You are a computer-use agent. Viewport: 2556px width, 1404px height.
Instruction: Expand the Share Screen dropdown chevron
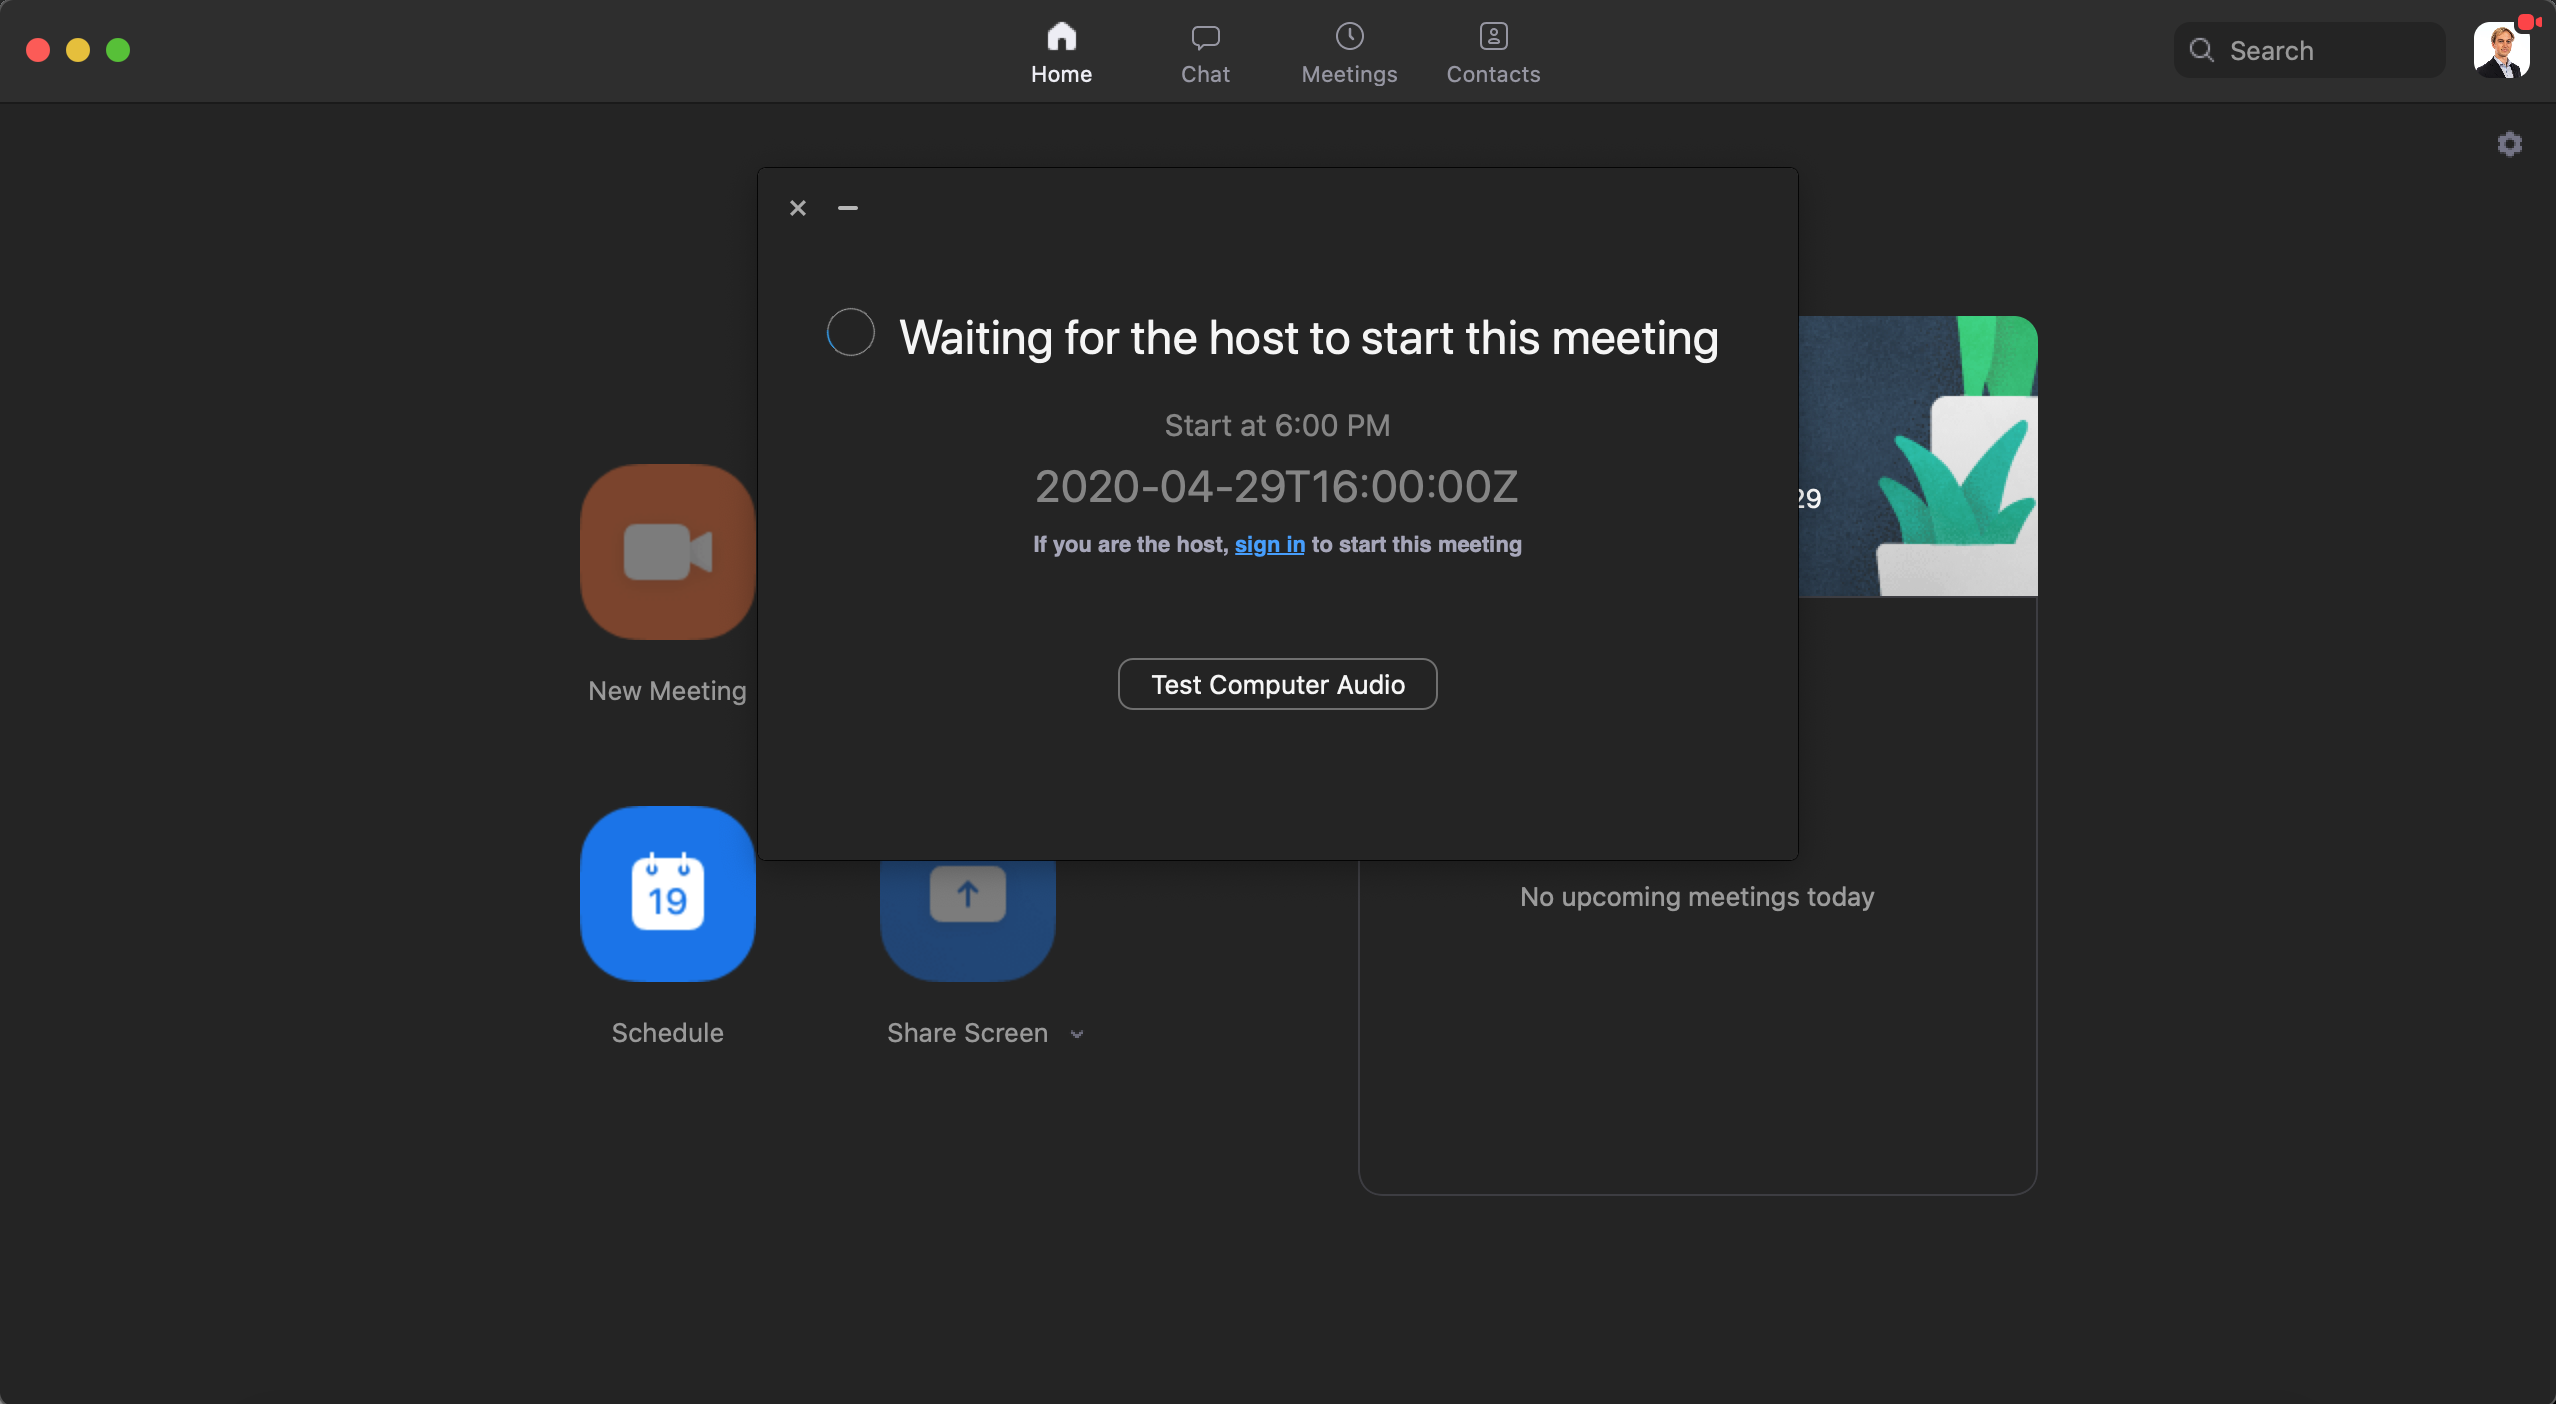pos(1077,1034)
